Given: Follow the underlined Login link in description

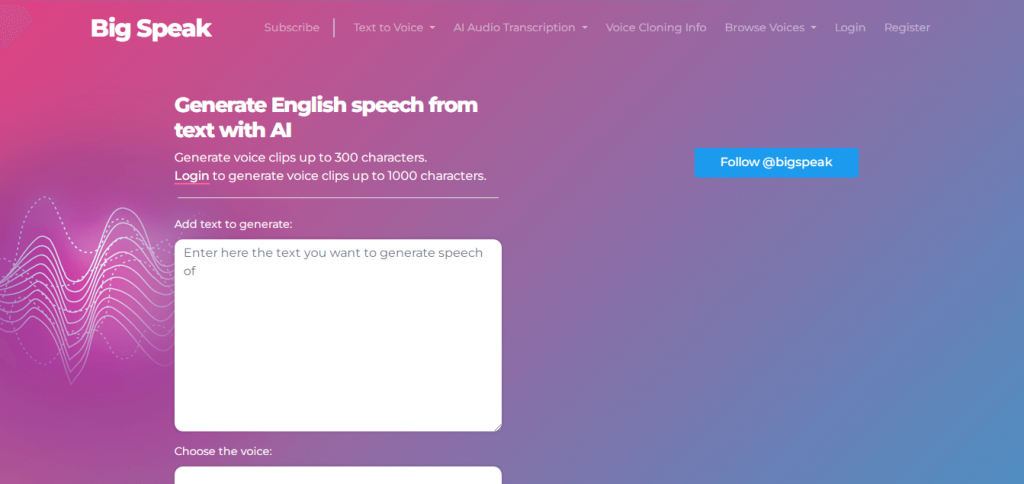Looking at the screenshot, I should pyautogui.click(x=191, y=176).
